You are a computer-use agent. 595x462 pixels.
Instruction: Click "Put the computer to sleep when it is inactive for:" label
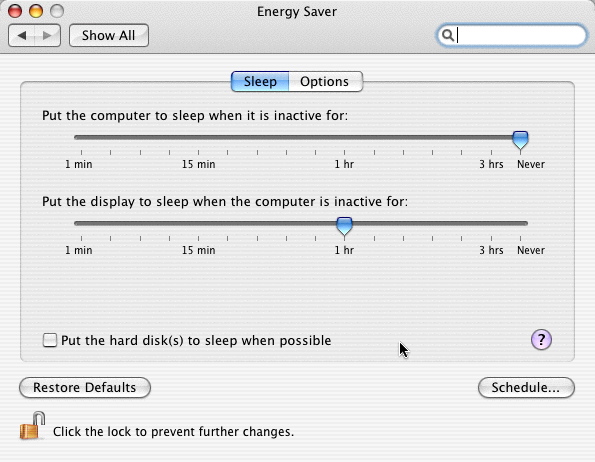click(x=195, y=115)
